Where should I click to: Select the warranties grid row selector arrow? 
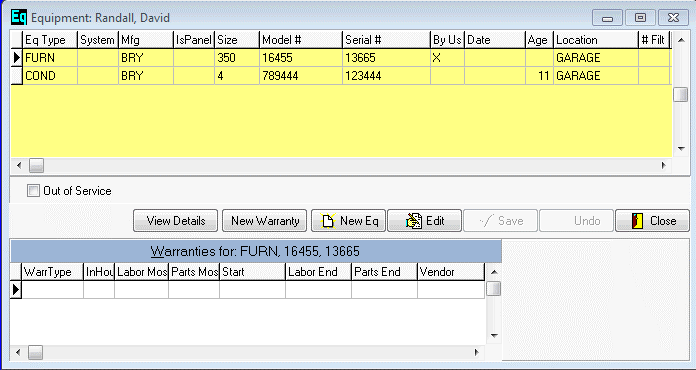16,290
